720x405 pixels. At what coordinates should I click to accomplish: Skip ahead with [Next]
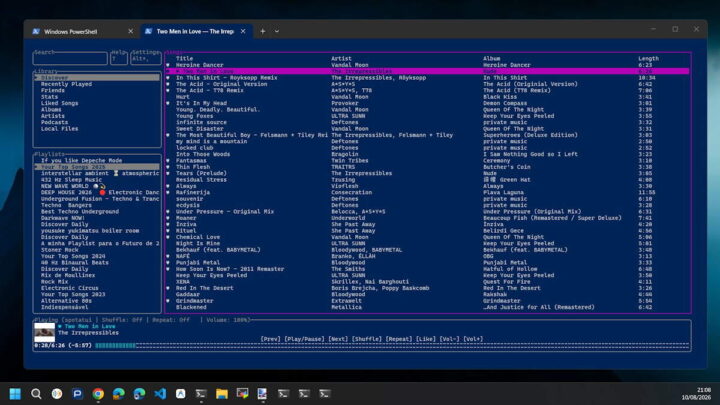coord(338,339)
